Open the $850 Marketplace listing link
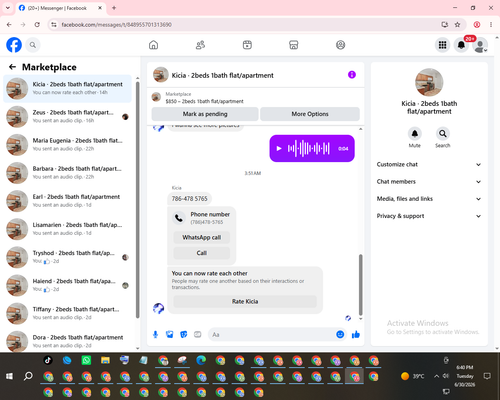The image size is (500, 400). pyautogui.click(x=204, y=101)
